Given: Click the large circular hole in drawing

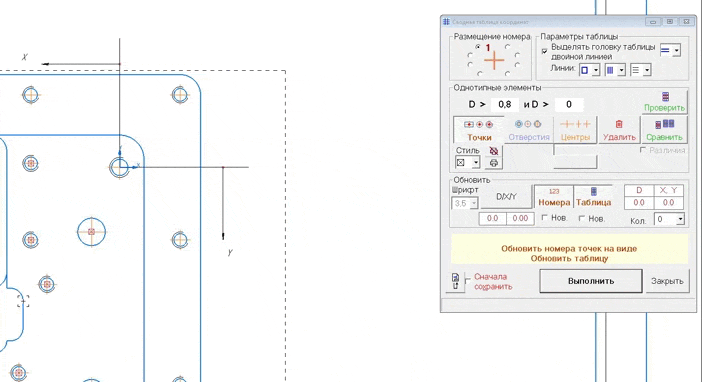Looking at the screenshot, I should pos(91,232).
